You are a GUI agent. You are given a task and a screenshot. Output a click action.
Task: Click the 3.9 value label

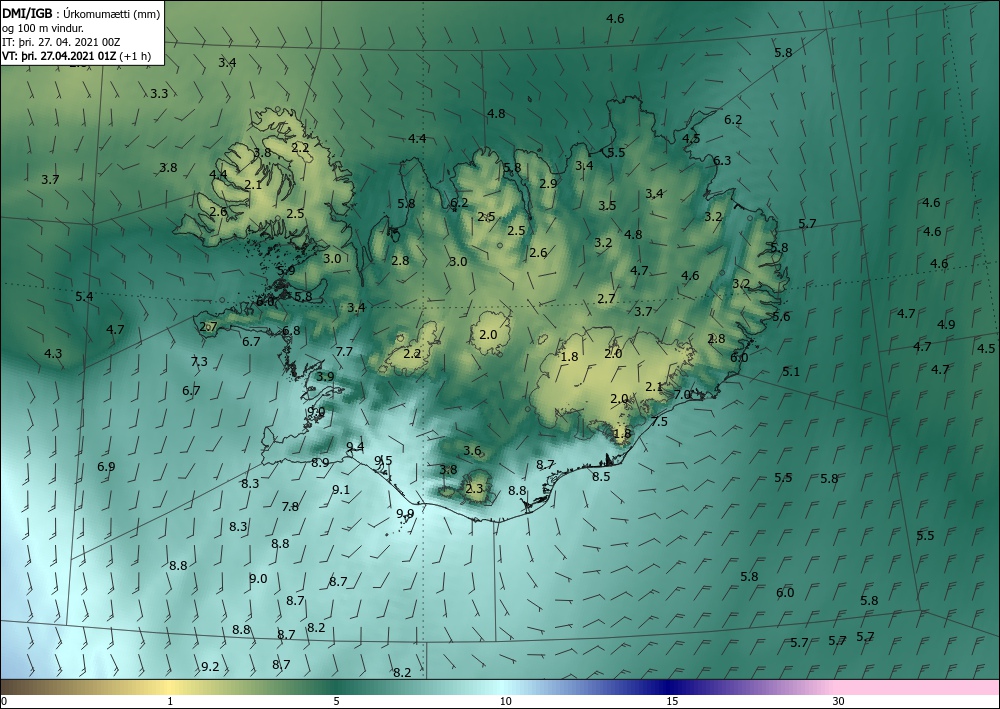pyautogui.click(x=325, y=377)
